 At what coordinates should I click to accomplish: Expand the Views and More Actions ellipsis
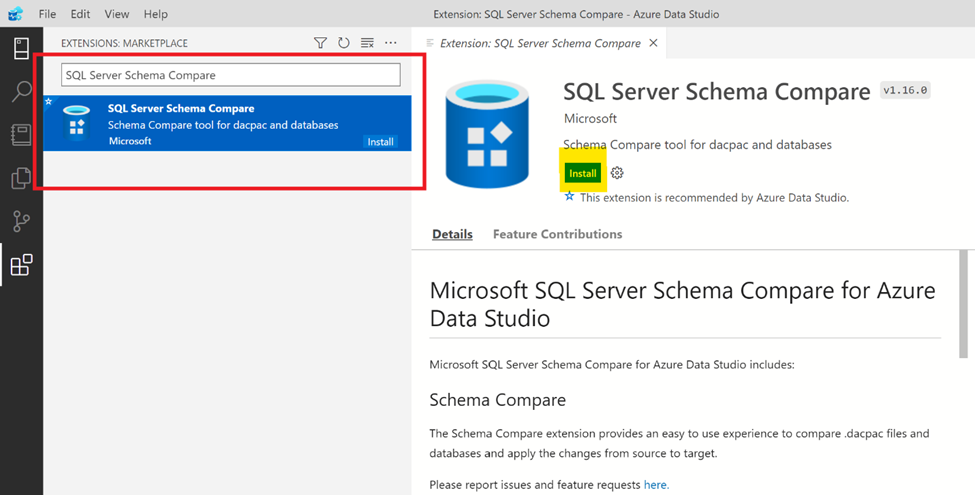[391, 43]
